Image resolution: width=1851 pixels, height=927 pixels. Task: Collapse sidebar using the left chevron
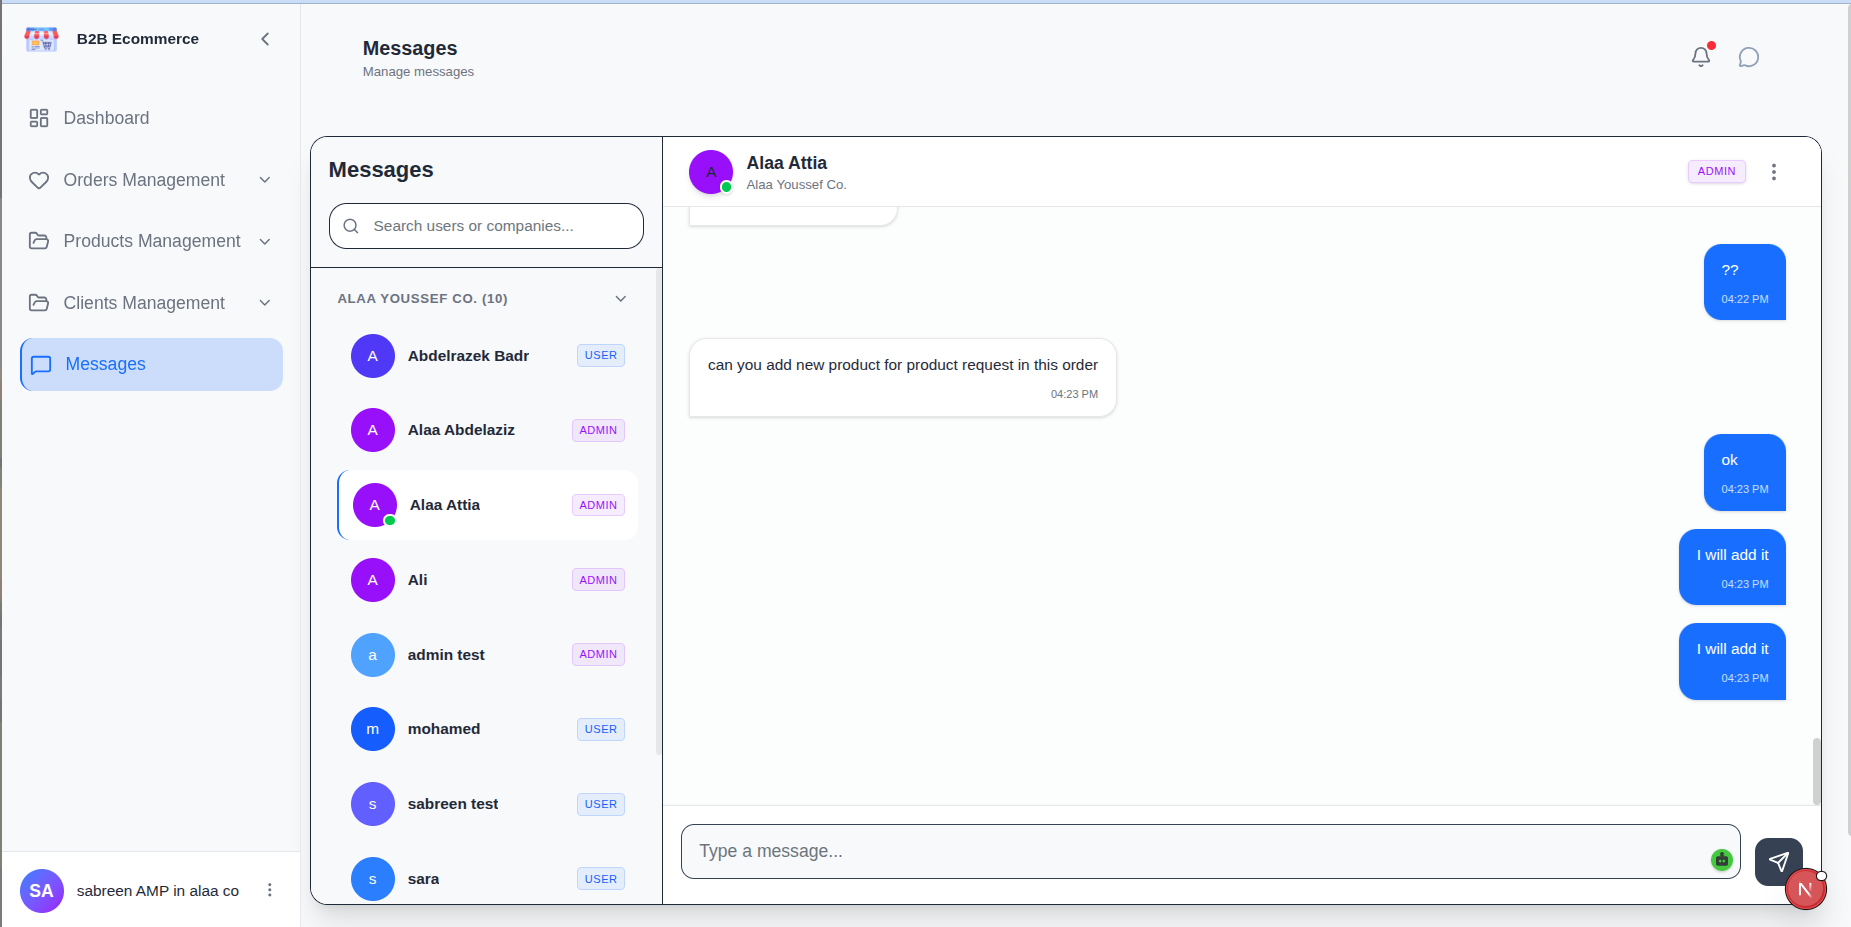coord(265,39)
